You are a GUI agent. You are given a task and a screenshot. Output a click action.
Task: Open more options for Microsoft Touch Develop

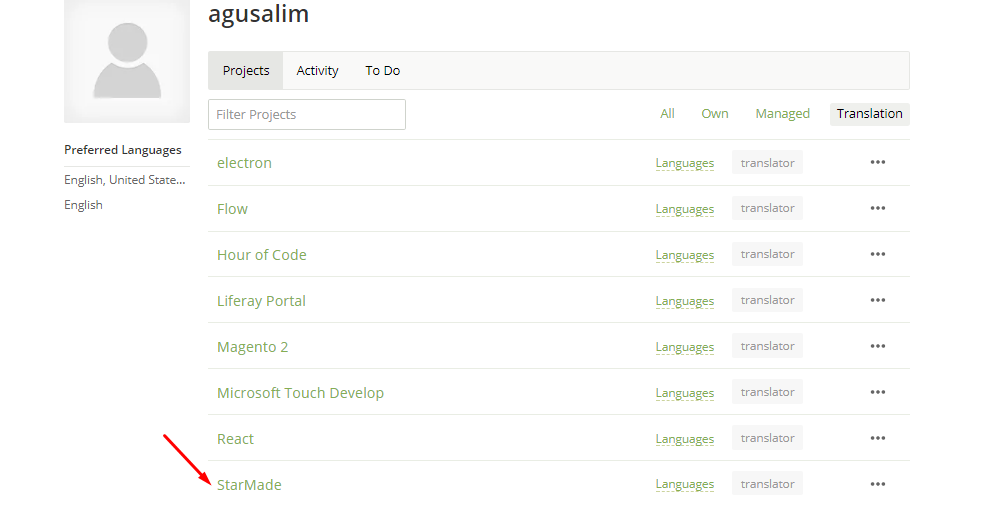click(877, 392)
